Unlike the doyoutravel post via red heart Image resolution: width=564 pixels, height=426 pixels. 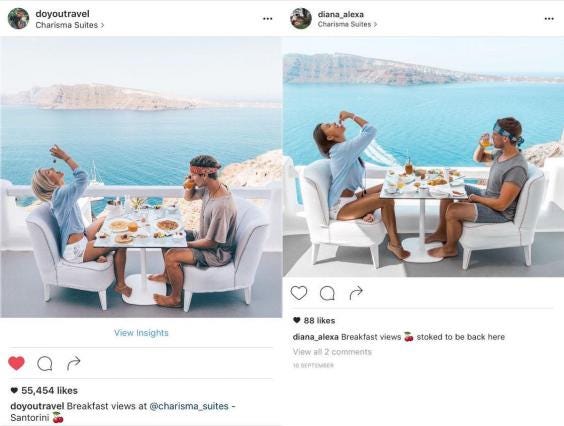point(16,363)
